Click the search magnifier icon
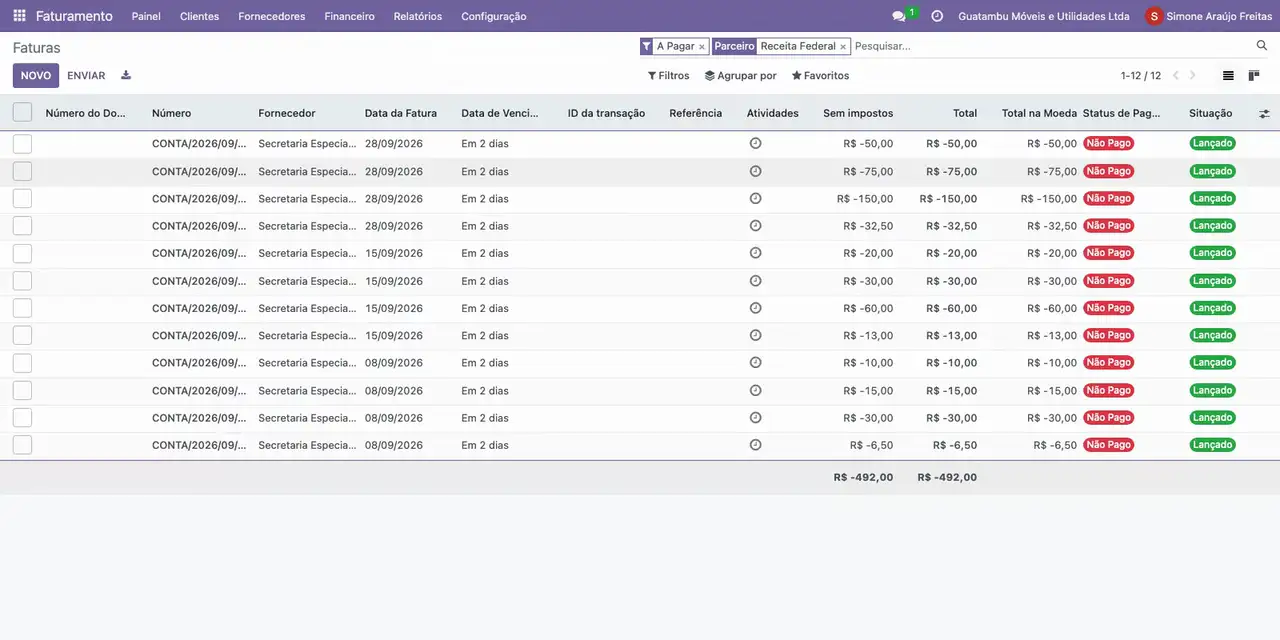 click(1262, 46)
